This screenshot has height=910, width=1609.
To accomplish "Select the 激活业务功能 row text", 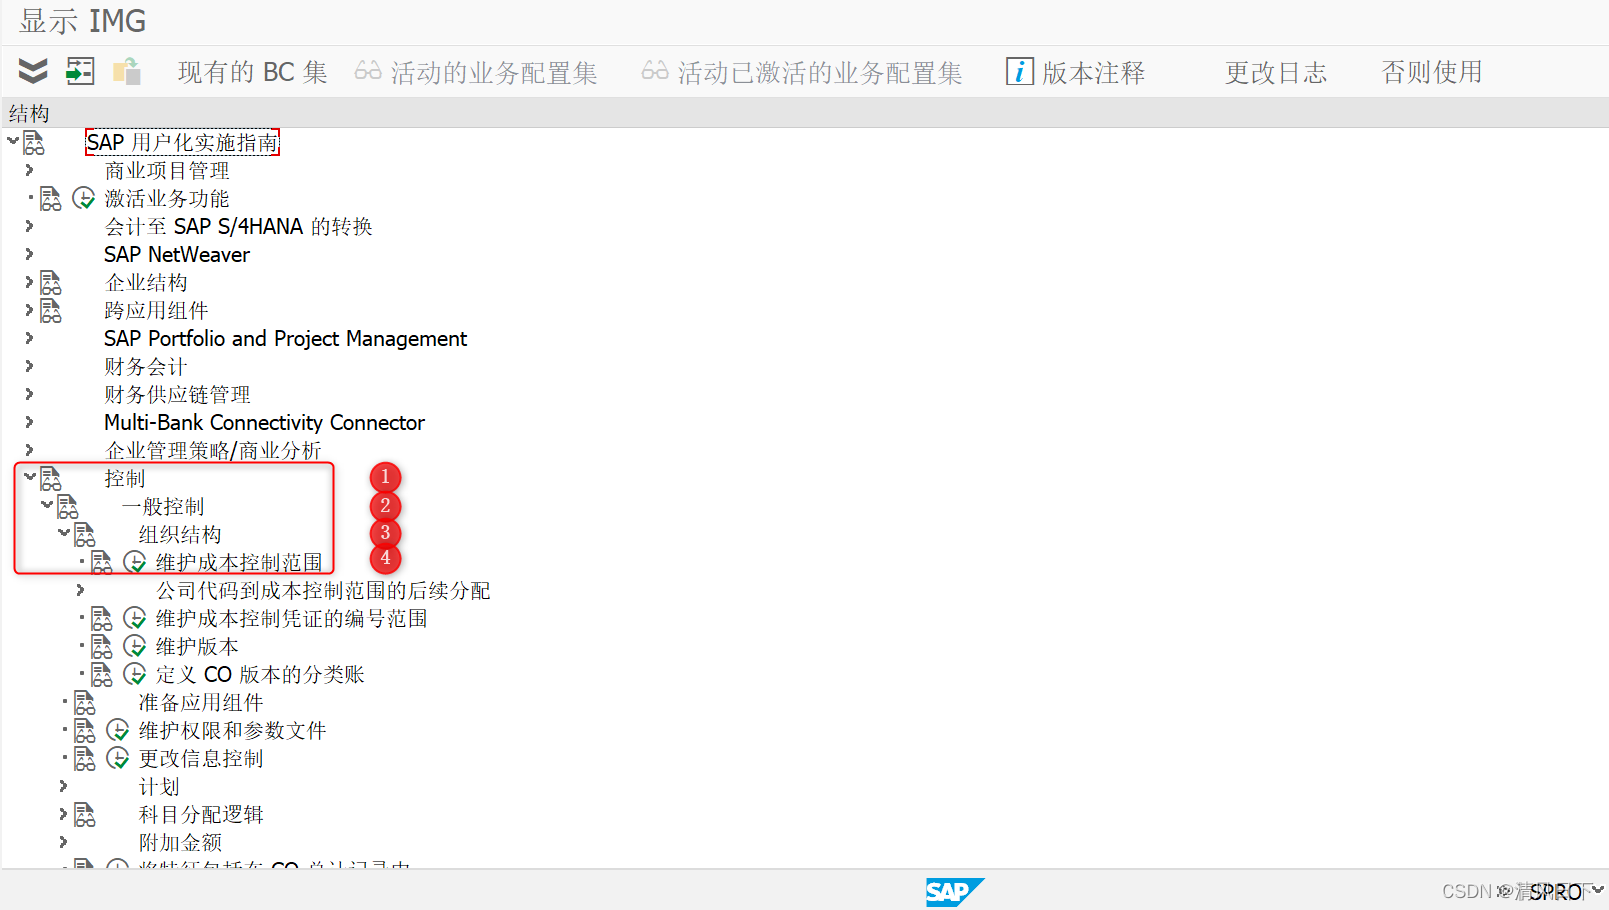I will 167,199.
